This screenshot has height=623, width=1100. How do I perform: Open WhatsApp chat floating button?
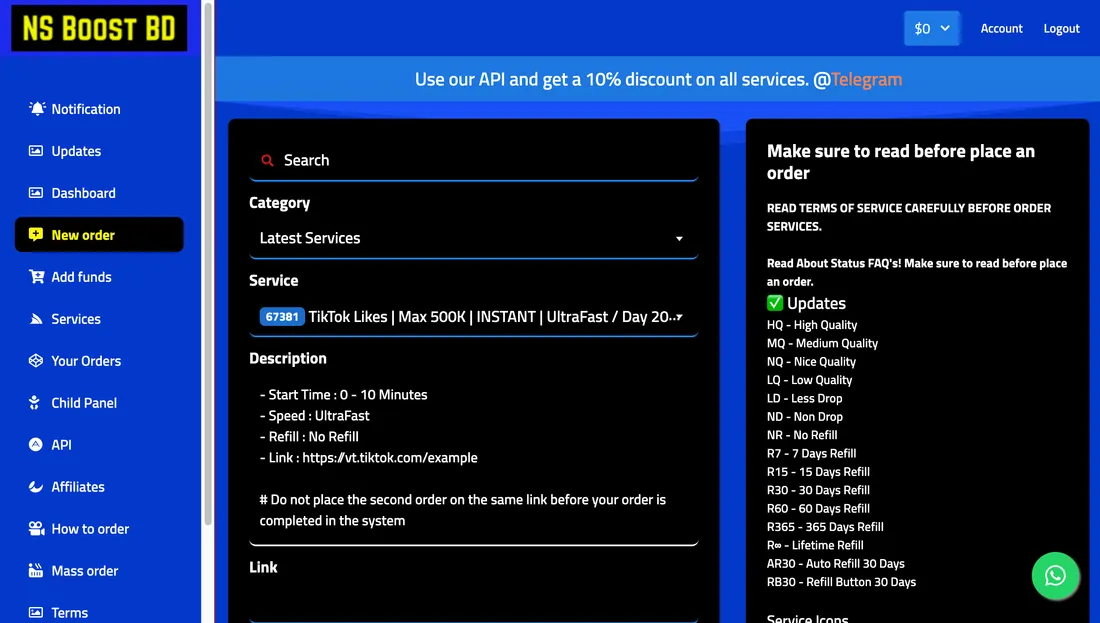click(x=1055, y=576)
